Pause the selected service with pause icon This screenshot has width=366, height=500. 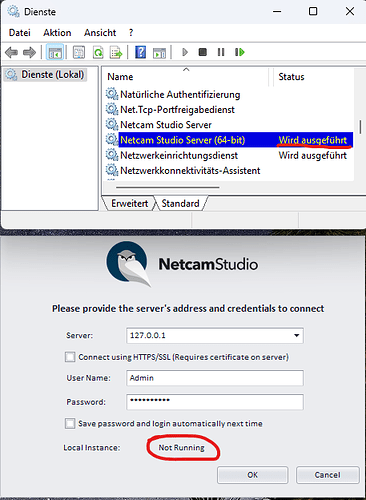coord(221,52)
